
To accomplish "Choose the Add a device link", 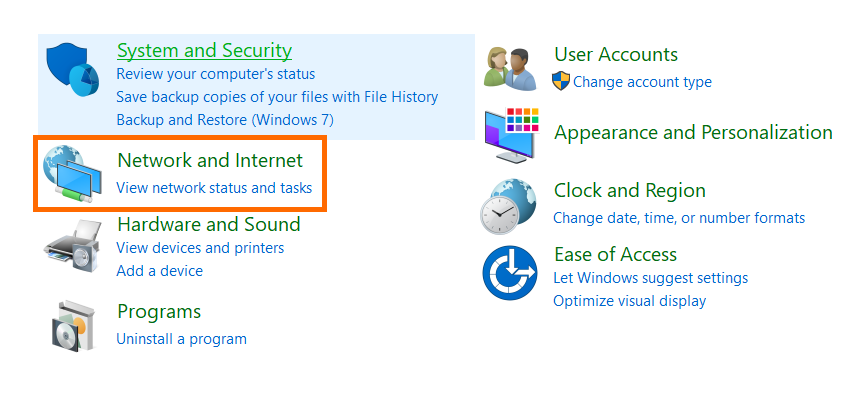I will pos(159,271).
